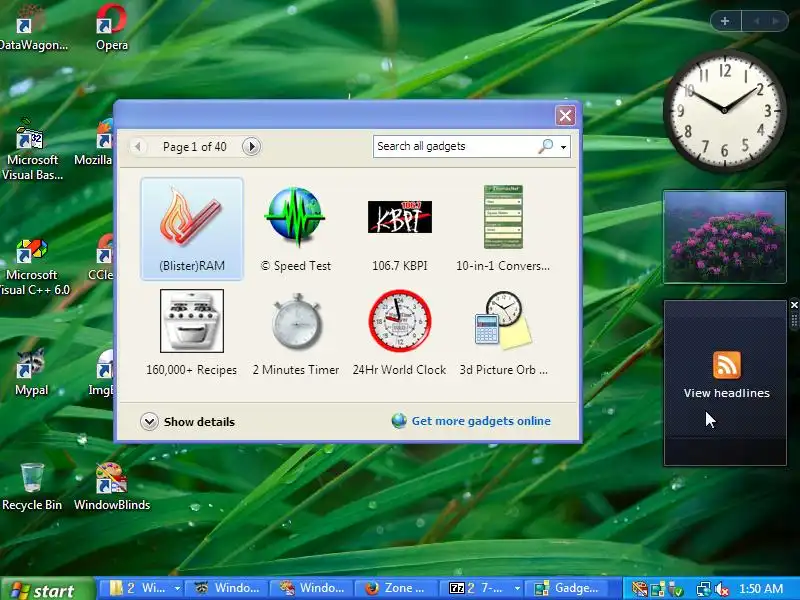The width and height of the screenshot is (800, 600).
Task: Click the 1:50 AM taskbar clock
Action: (761, 589)
